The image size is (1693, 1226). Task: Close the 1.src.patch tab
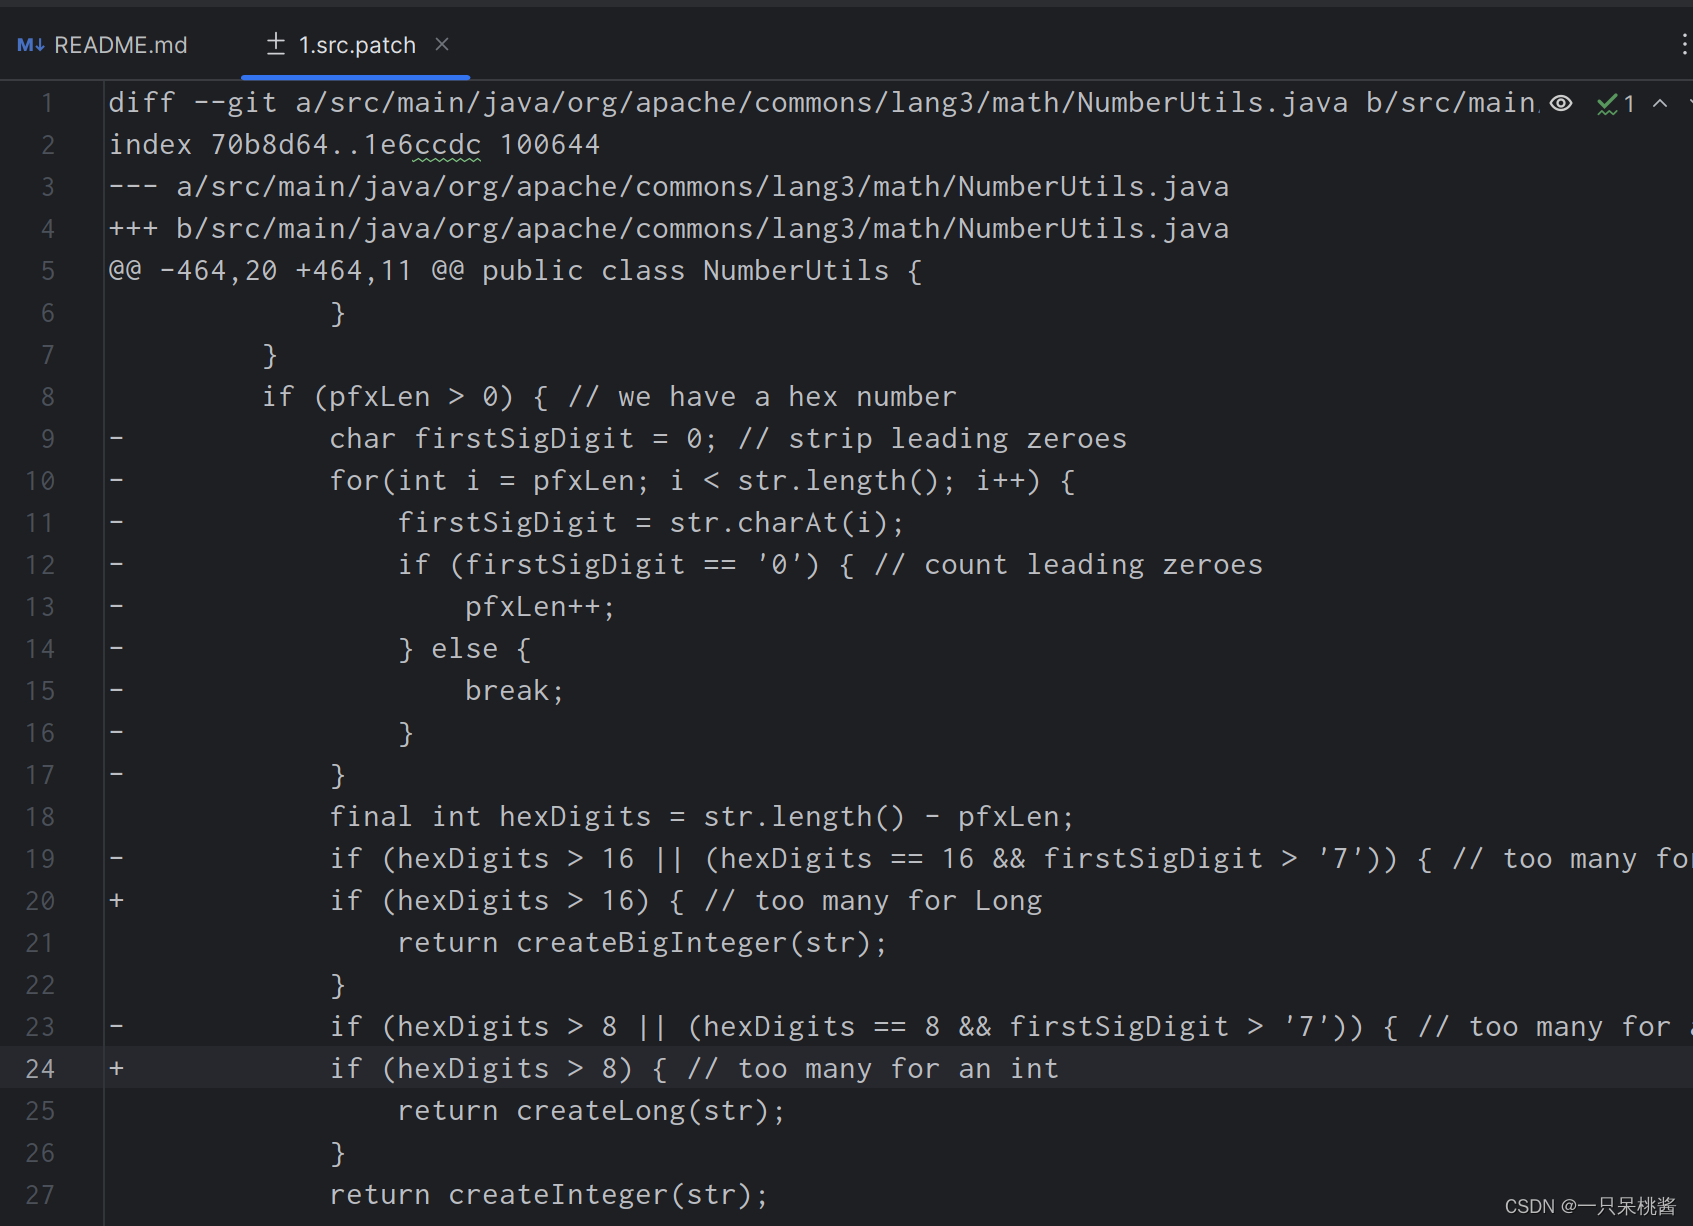click(442, 44)
